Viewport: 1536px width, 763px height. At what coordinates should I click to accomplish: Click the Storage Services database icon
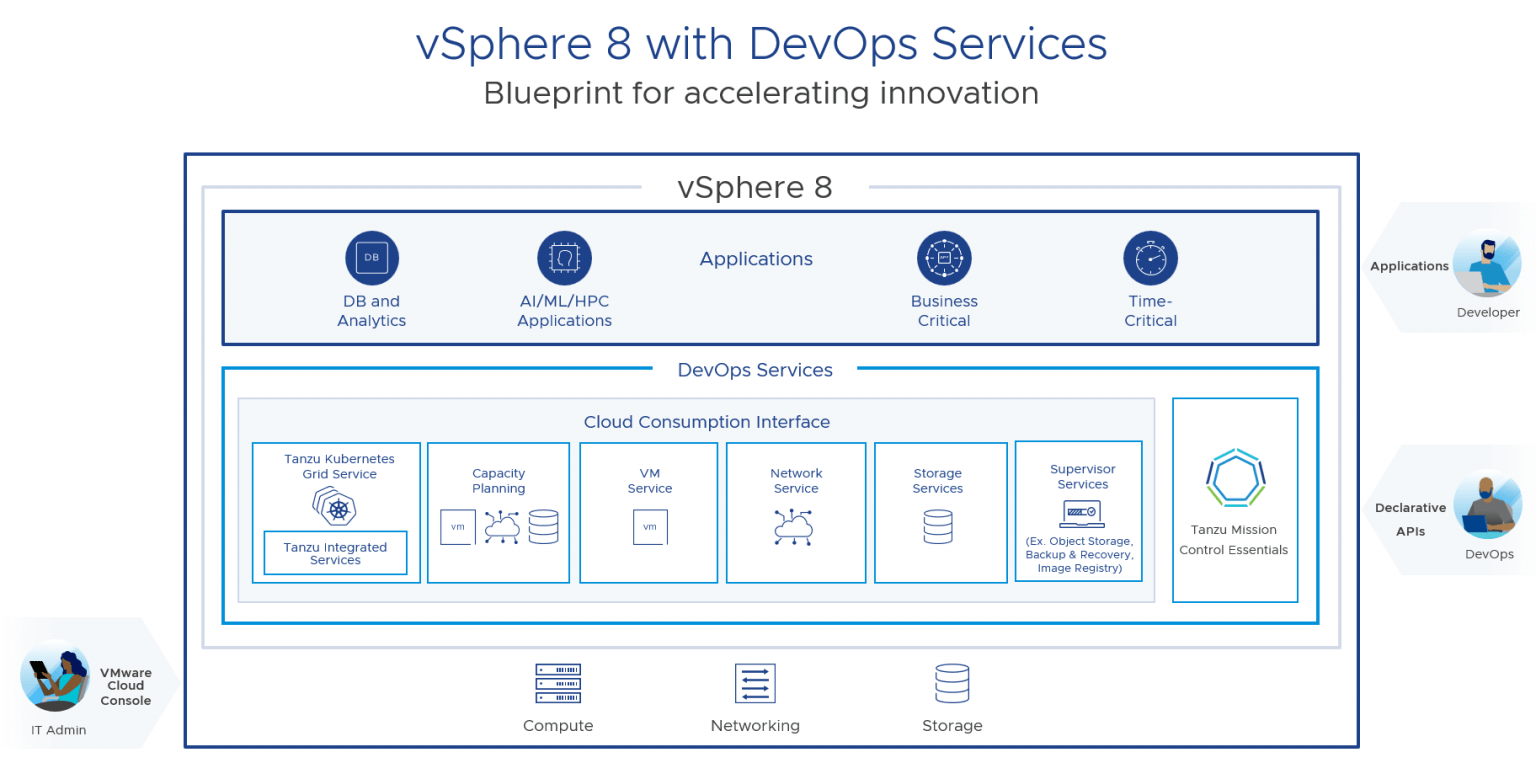pos(938,527)
